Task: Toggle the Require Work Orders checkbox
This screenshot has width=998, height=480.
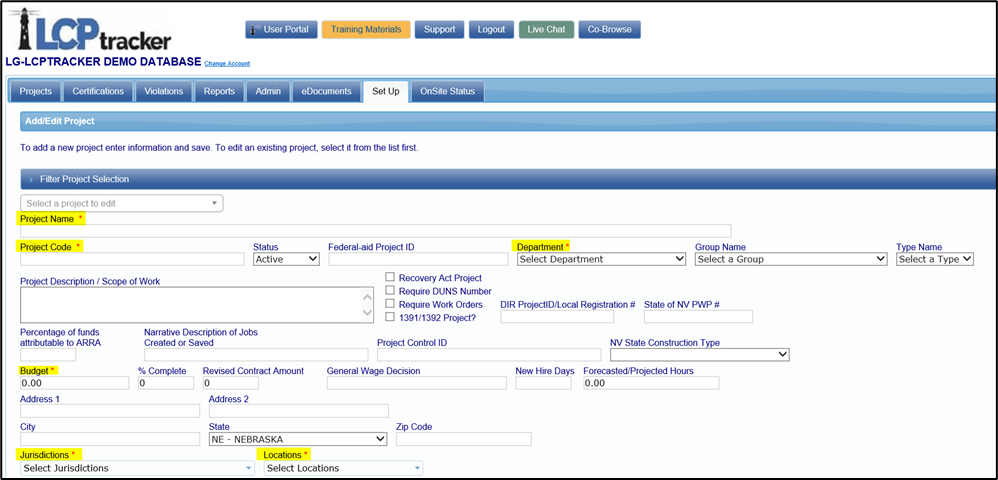Action: 390,304
